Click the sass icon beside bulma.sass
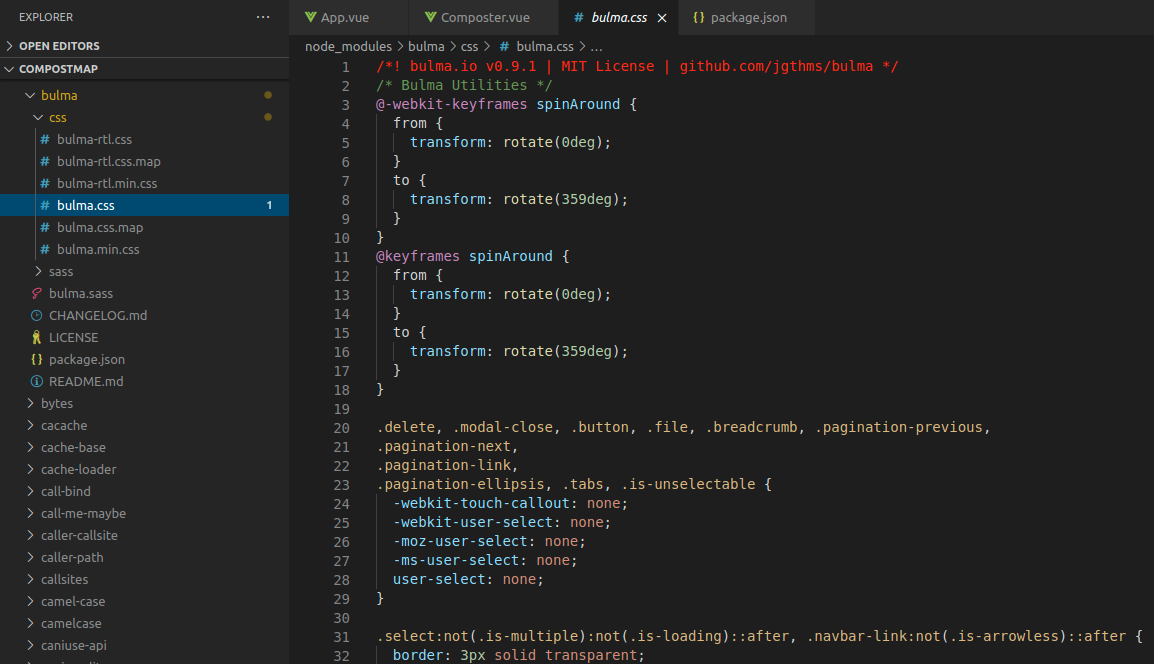 (37, 293)
